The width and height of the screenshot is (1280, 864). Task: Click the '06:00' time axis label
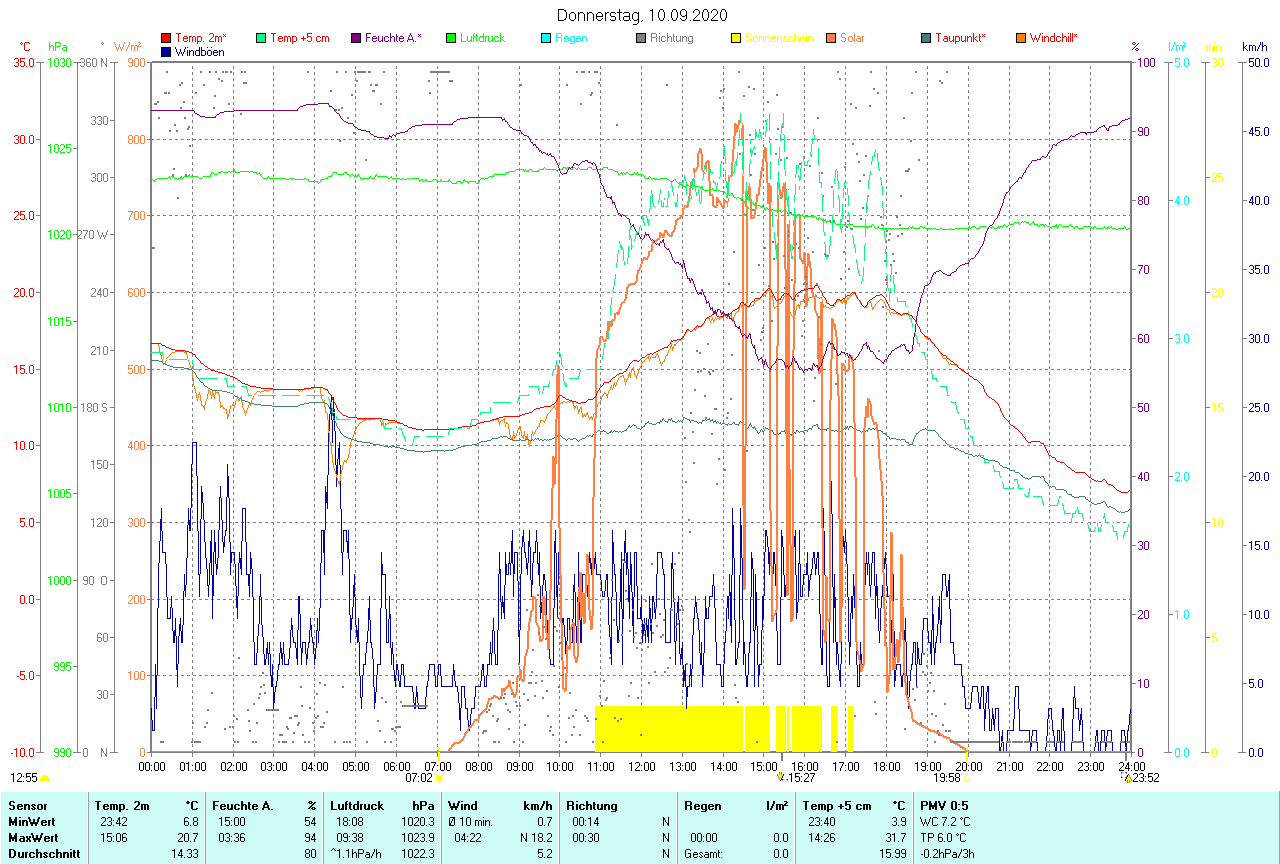[x=397, y=766]
